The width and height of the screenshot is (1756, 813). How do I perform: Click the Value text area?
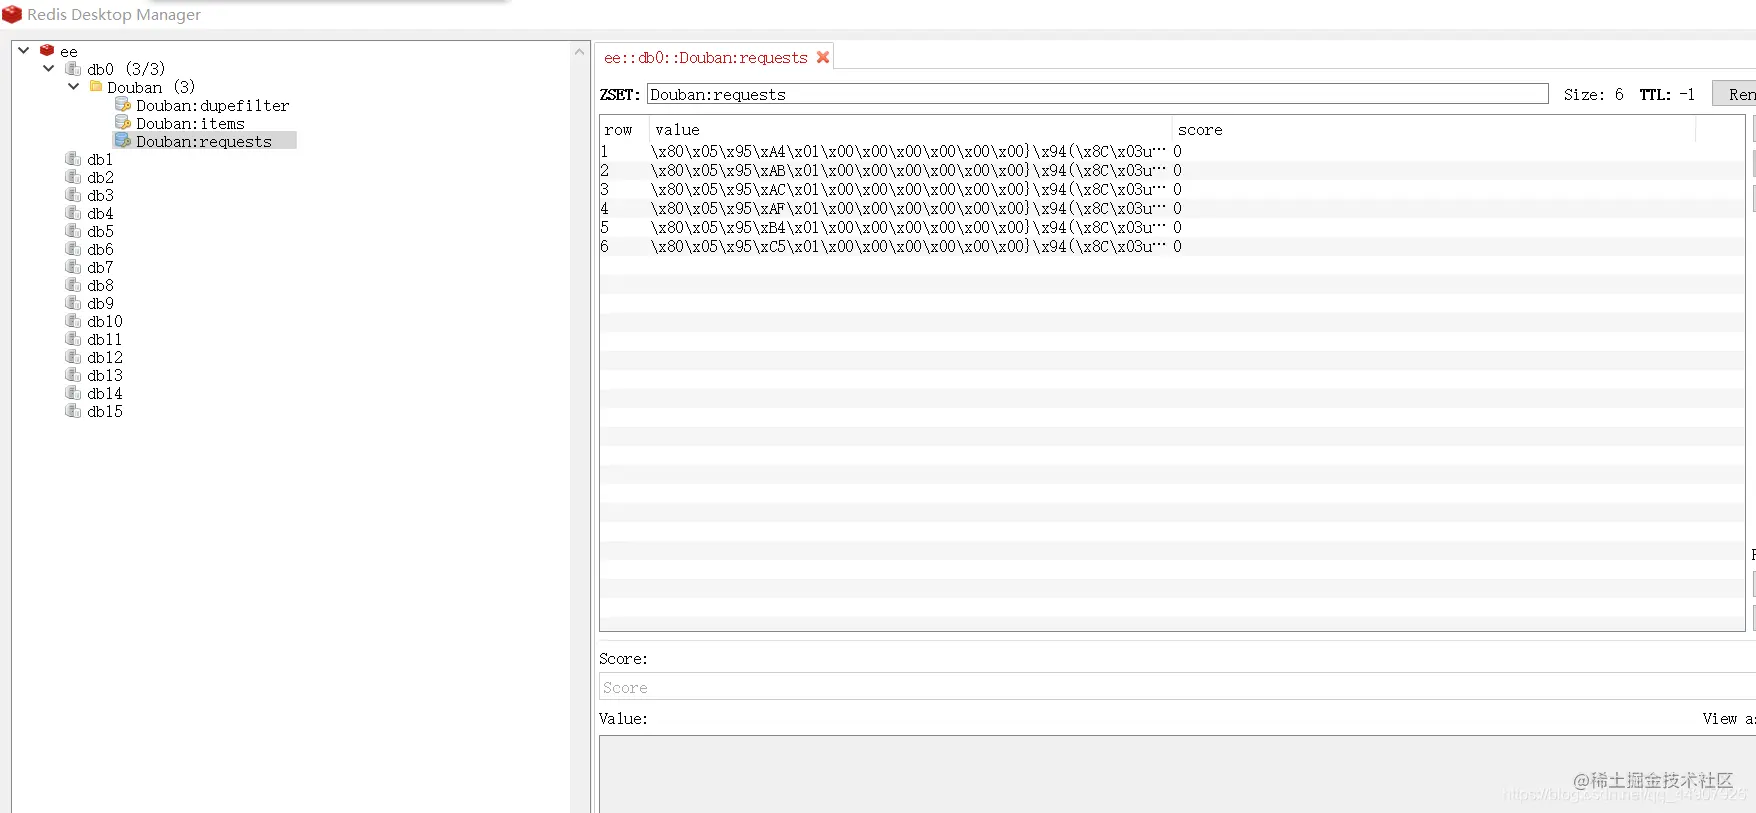click(1177, 774)
